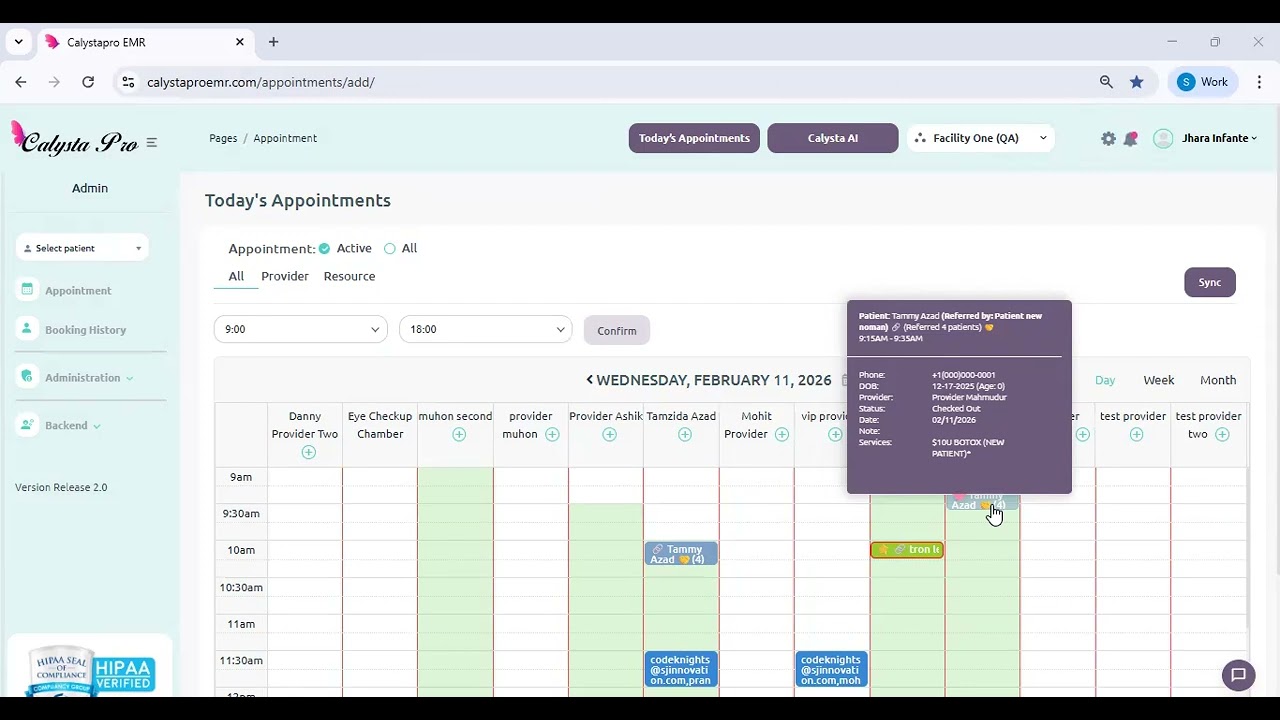Click the Administration sidebar icon
This screenshot has height=720, width=1280.
point(26,377)
